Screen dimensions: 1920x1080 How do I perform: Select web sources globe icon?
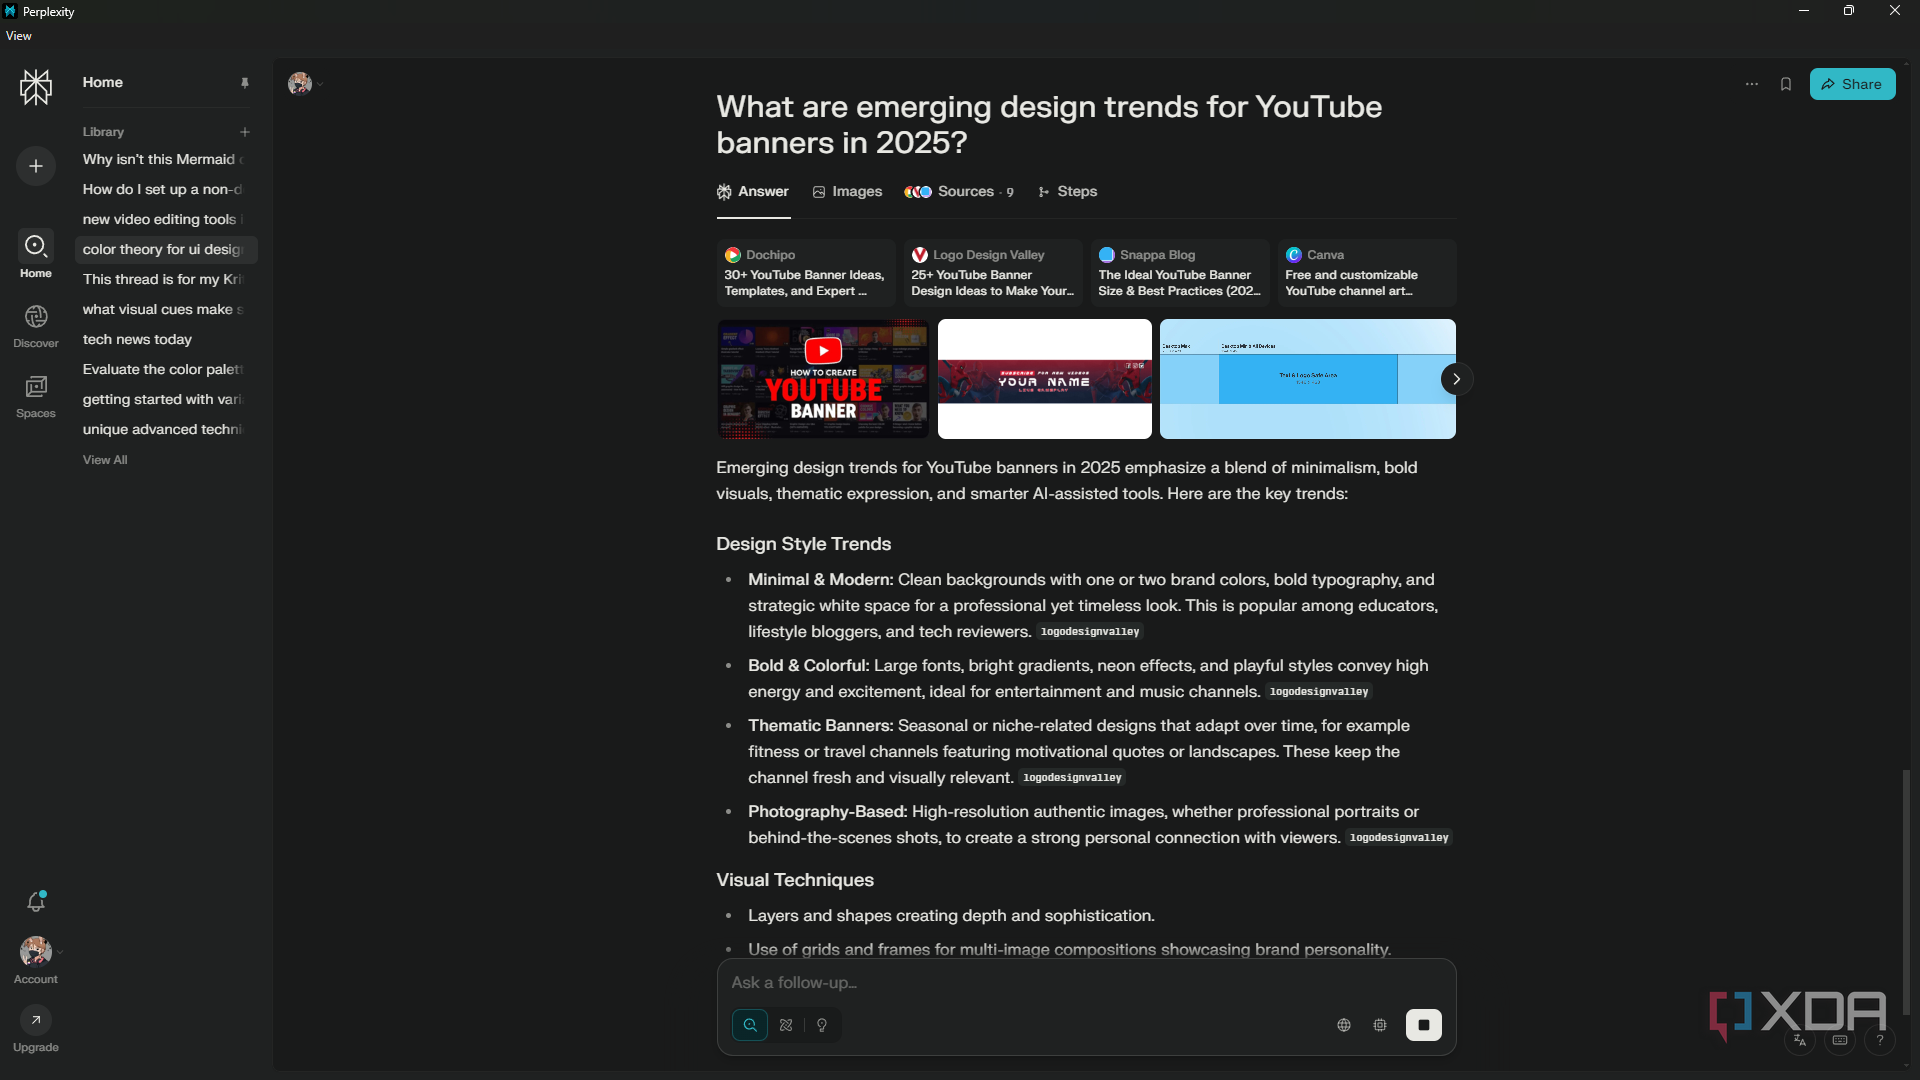tap(1344, 1025)
